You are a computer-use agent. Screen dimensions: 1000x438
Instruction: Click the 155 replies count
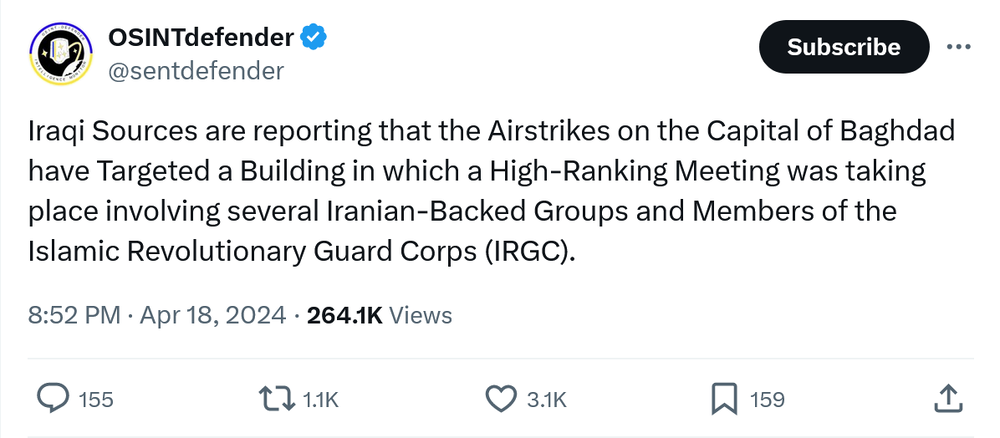pos(96,400)
